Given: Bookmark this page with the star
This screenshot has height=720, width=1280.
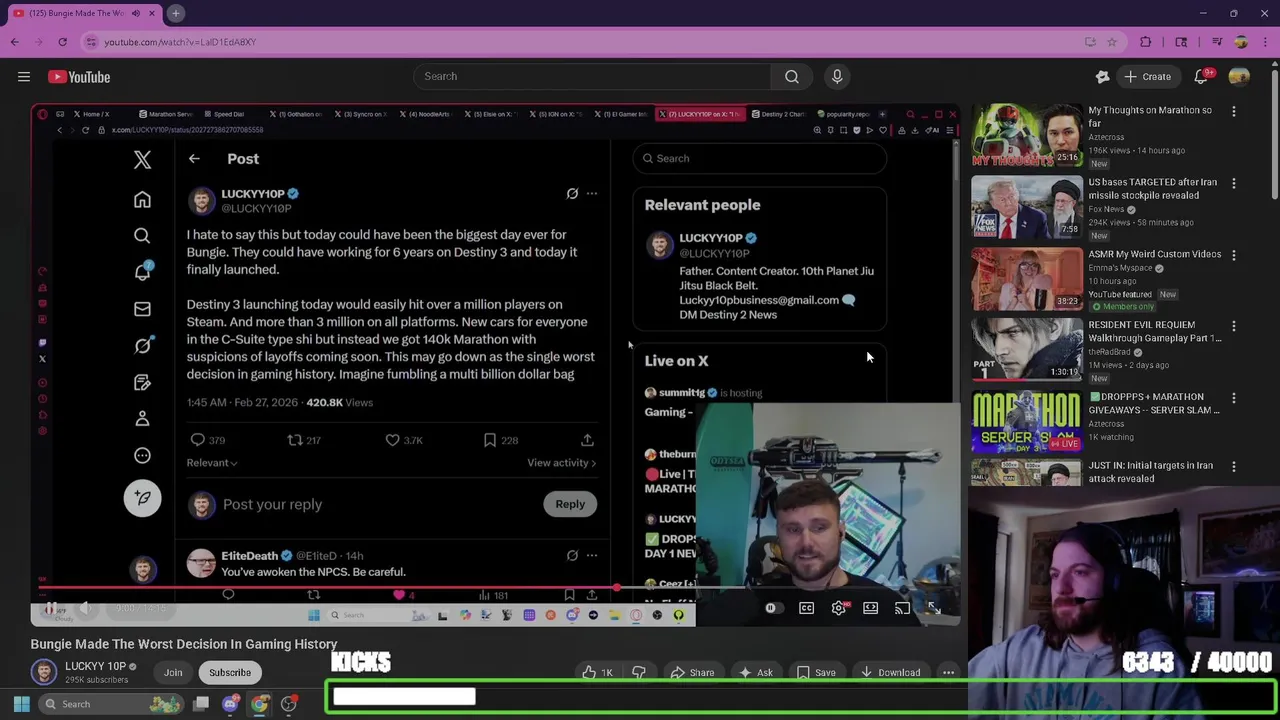Looking at the screenshot, I should [x=1113, y=42].
